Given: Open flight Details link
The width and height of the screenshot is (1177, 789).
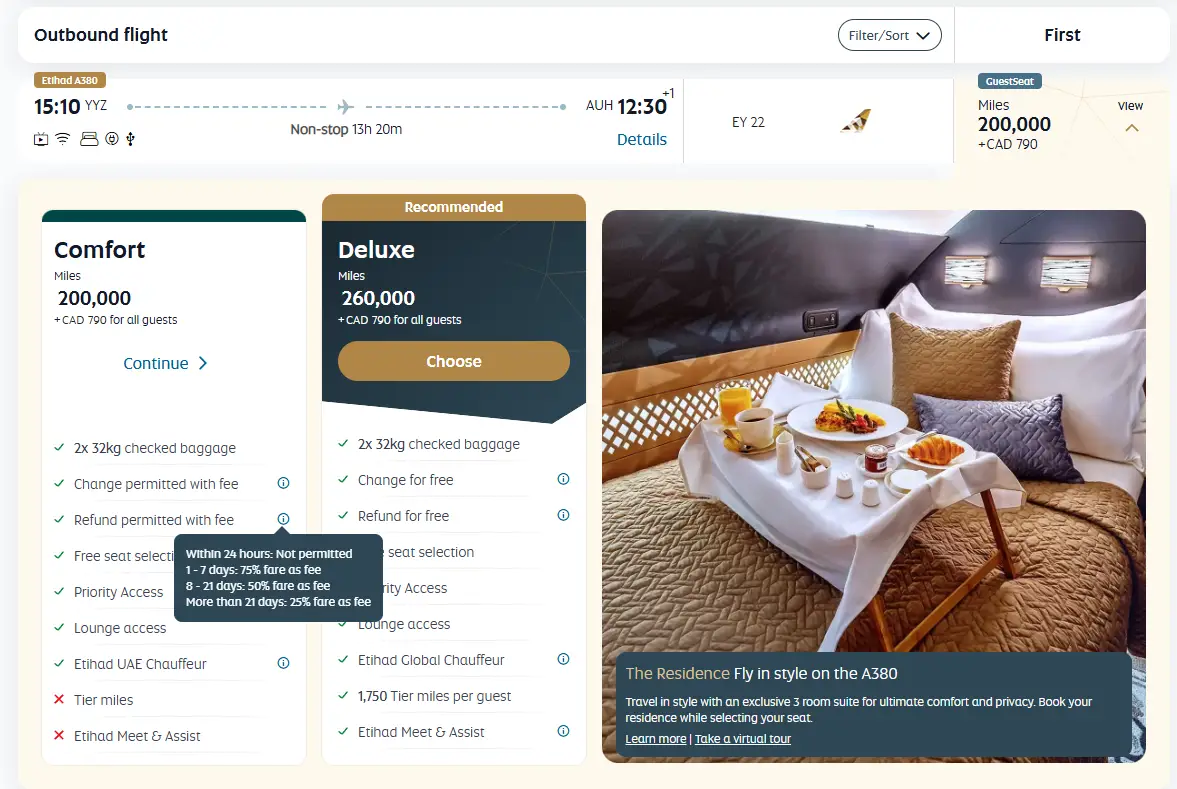Looking at the screenshot, I should pos(642,140).
